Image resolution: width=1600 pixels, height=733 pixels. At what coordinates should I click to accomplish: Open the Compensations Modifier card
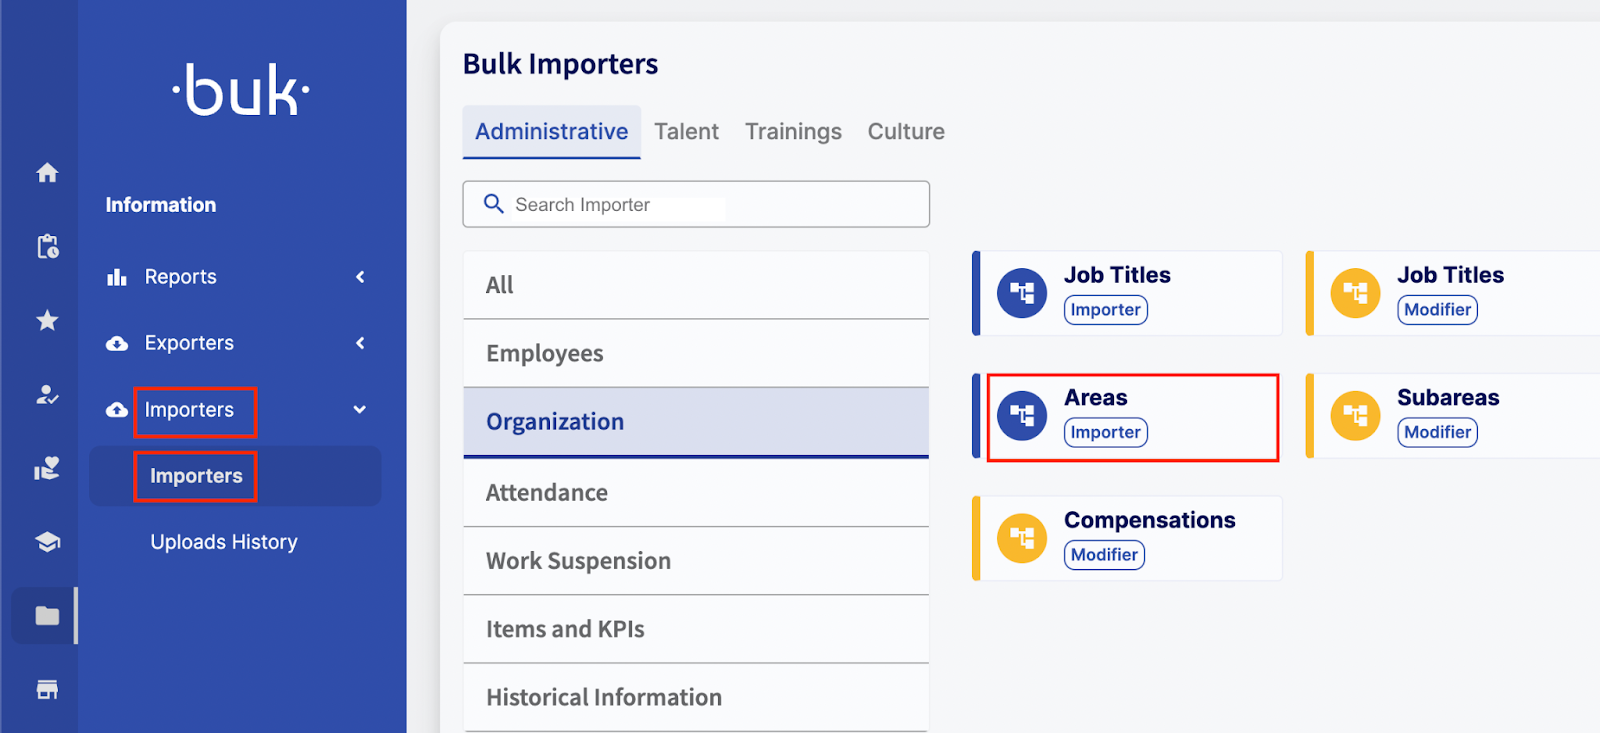tap(1128, 538)
